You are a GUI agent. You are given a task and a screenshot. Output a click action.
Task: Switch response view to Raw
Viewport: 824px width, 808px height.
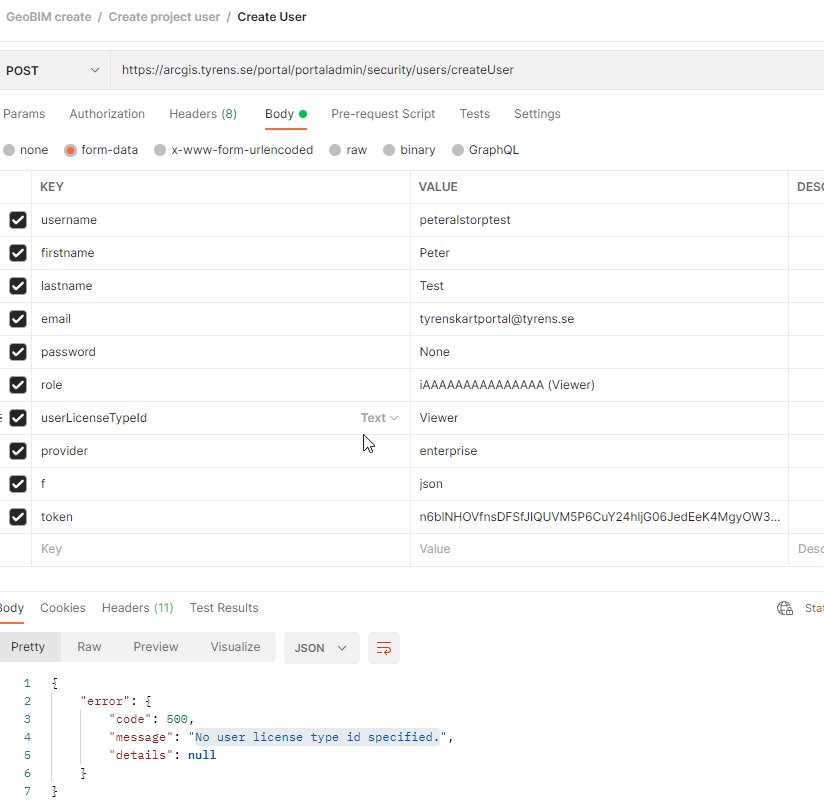[x=89, y=647]
